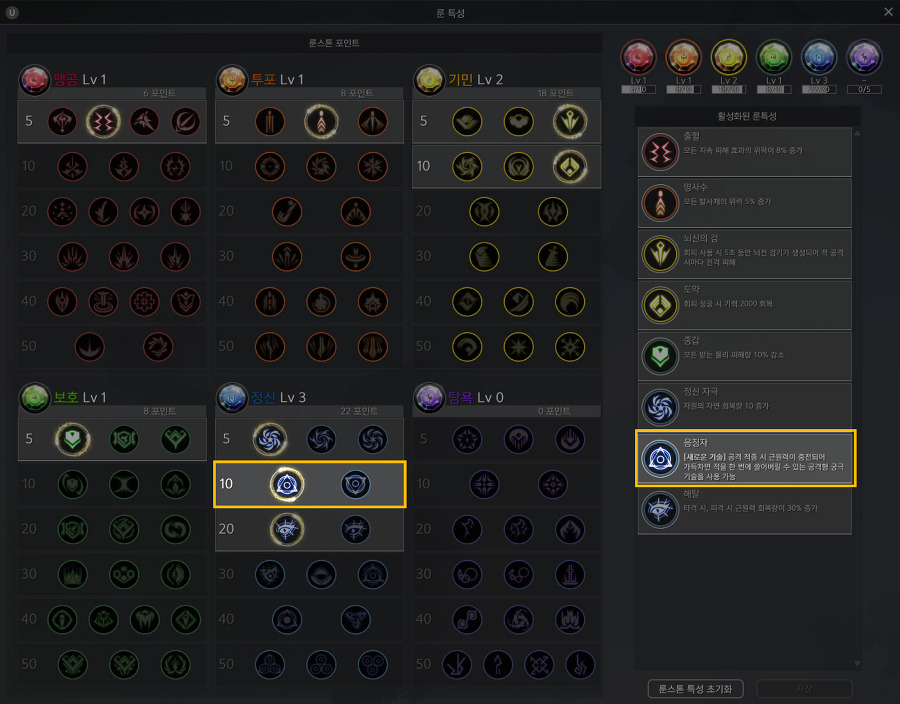Select the 뇌신의 검 rune in 기민 tier 5

(x=570, y=122)
